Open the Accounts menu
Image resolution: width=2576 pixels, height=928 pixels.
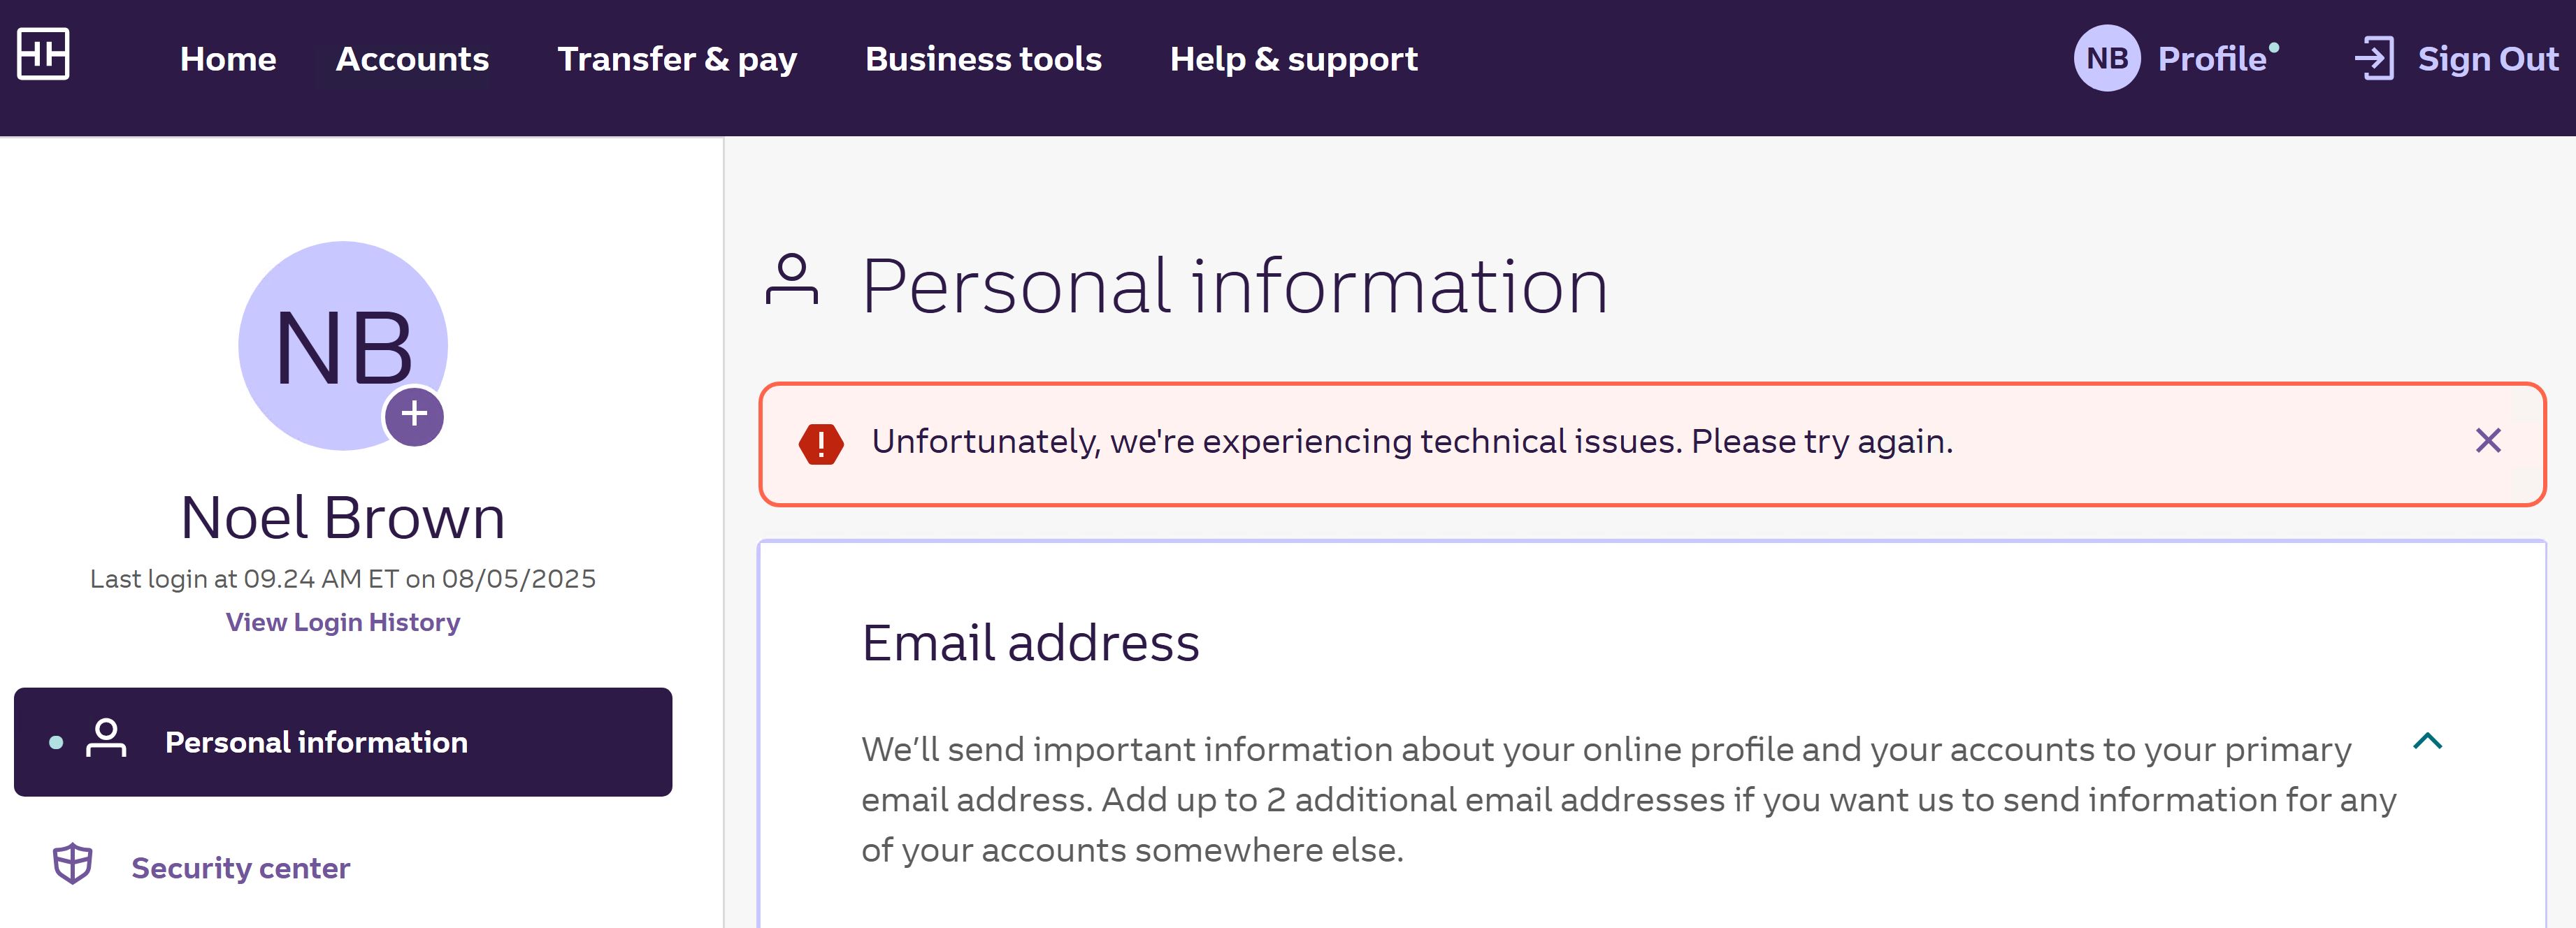[x=412, y=59]
